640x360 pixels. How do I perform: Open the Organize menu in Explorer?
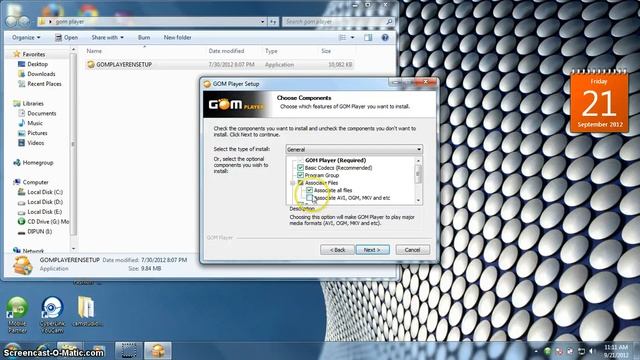pos(26,38)
